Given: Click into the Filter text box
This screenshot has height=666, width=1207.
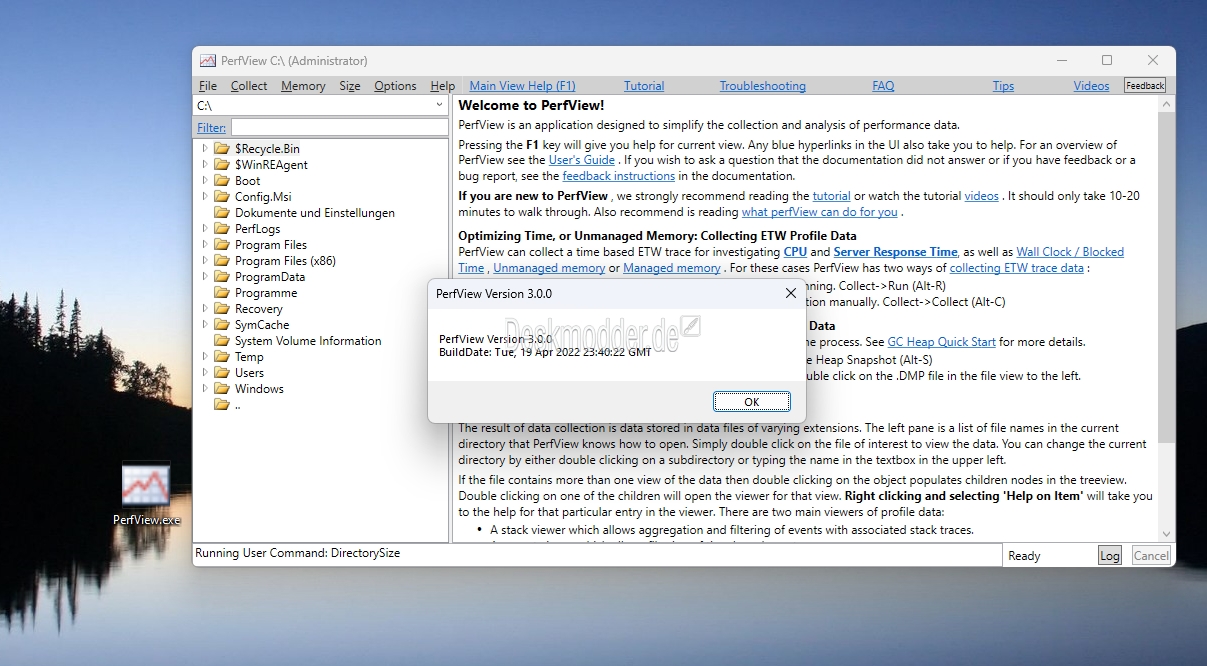Looking at the screenshot, I should coord(339,127).
